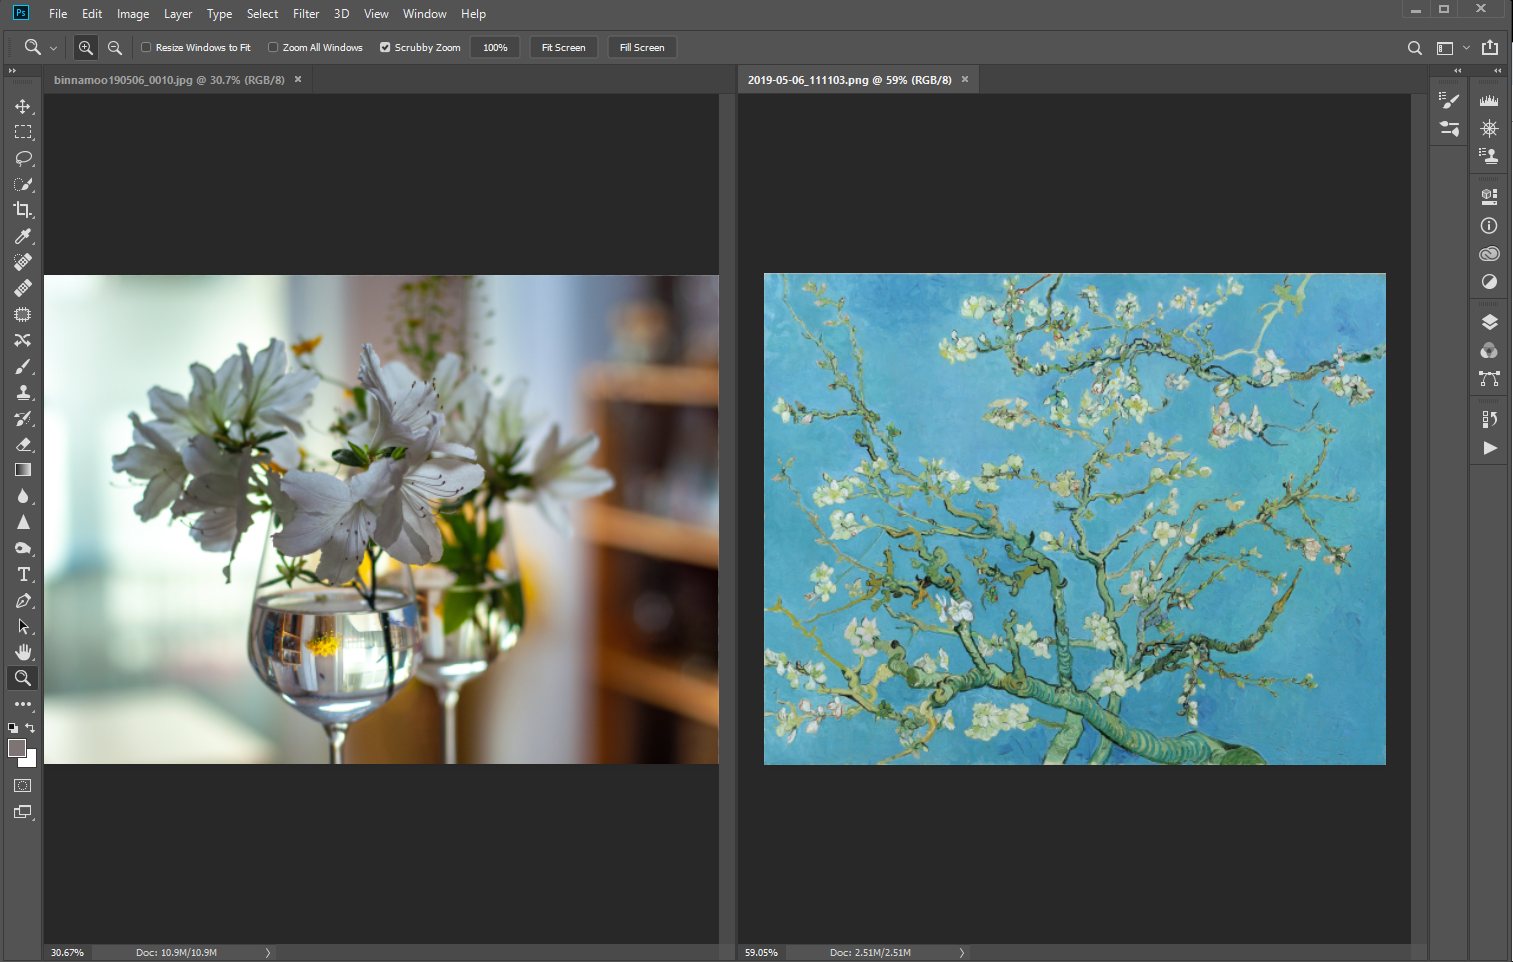Viewport: 1513px width, 962px height.
Task: Open the Layers panel
Action: (x=1489, y=322)
